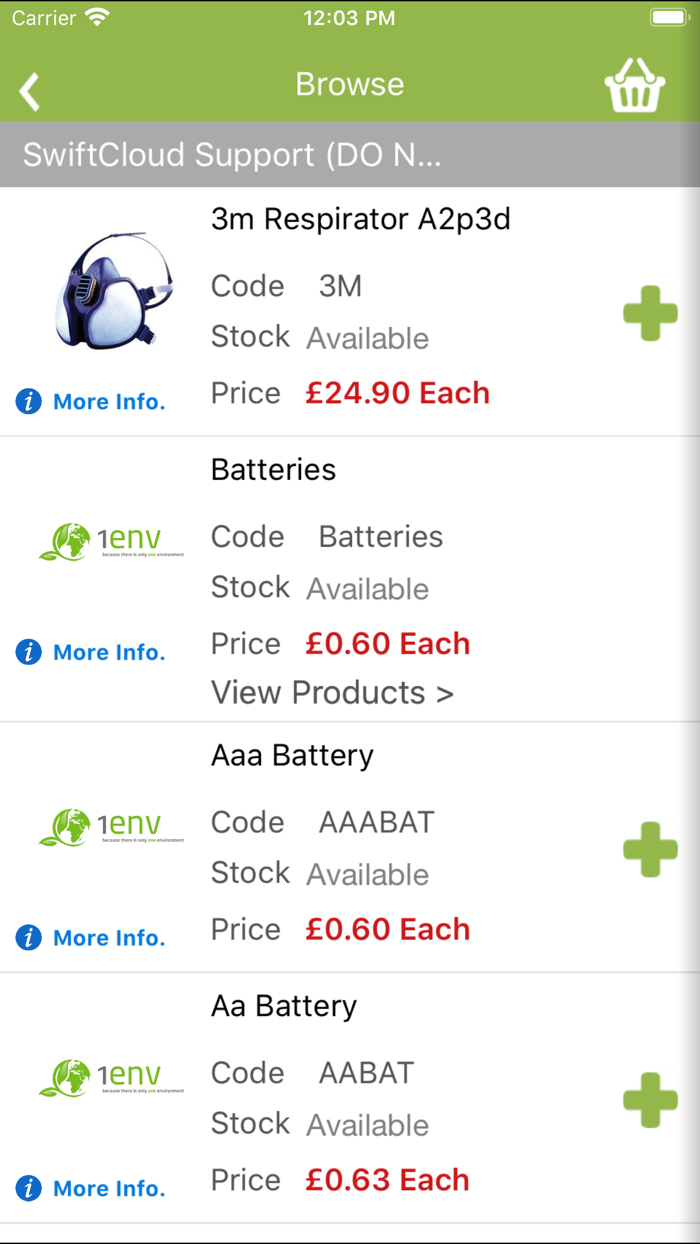
Task: Tap the info icon next to 3m Respirator
Action: (x=28, y=401)
